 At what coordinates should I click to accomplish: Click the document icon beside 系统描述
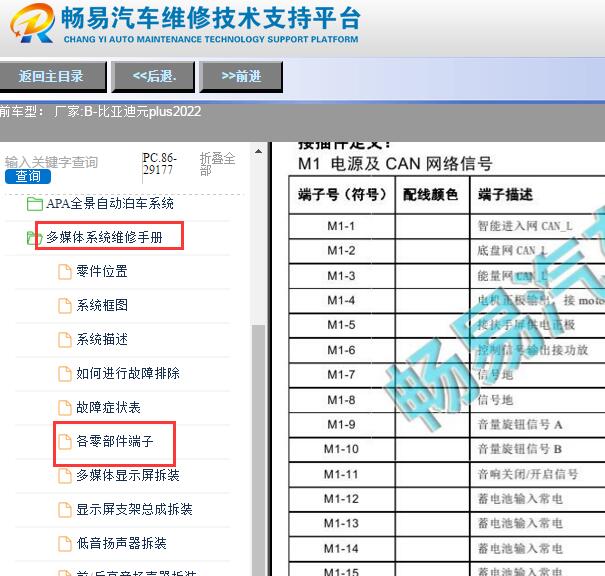coord(65,340)
